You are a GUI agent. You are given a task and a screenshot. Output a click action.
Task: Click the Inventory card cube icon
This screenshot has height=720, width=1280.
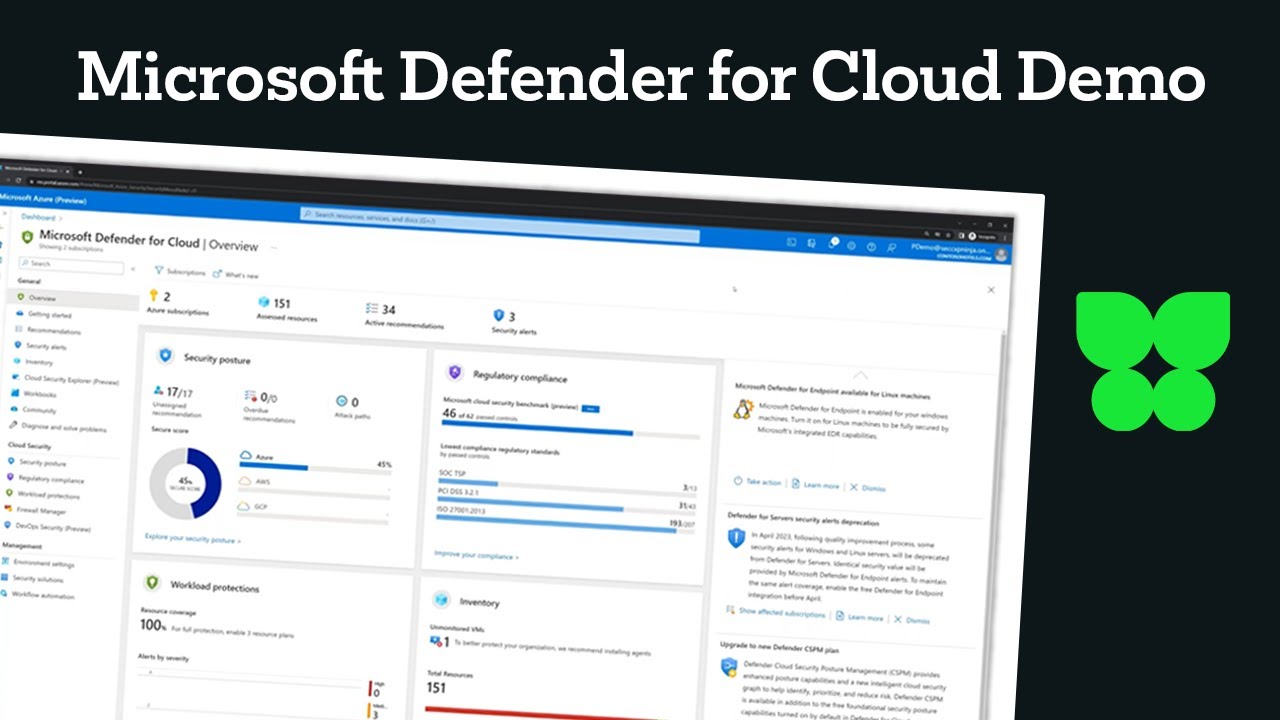click(441, 599)
